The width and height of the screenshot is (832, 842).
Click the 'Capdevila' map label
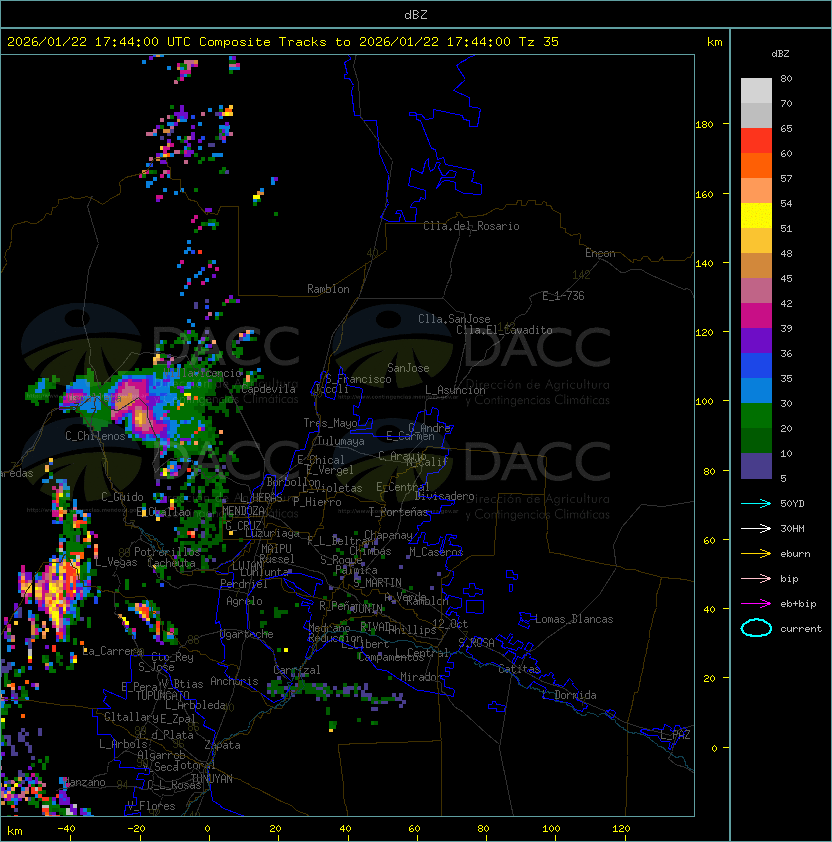pyautogui.click(x=268, y=389)
